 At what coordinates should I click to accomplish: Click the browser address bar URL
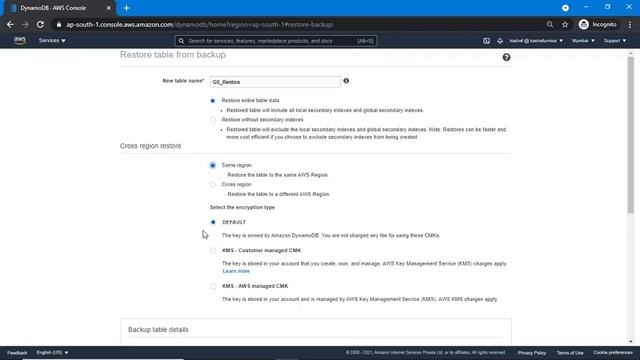coord(200,24)
